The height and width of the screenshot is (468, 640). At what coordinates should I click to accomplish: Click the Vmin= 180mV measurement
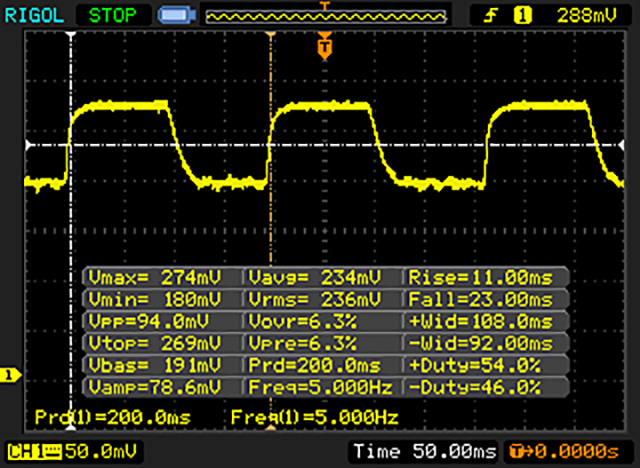pos(155,300)
